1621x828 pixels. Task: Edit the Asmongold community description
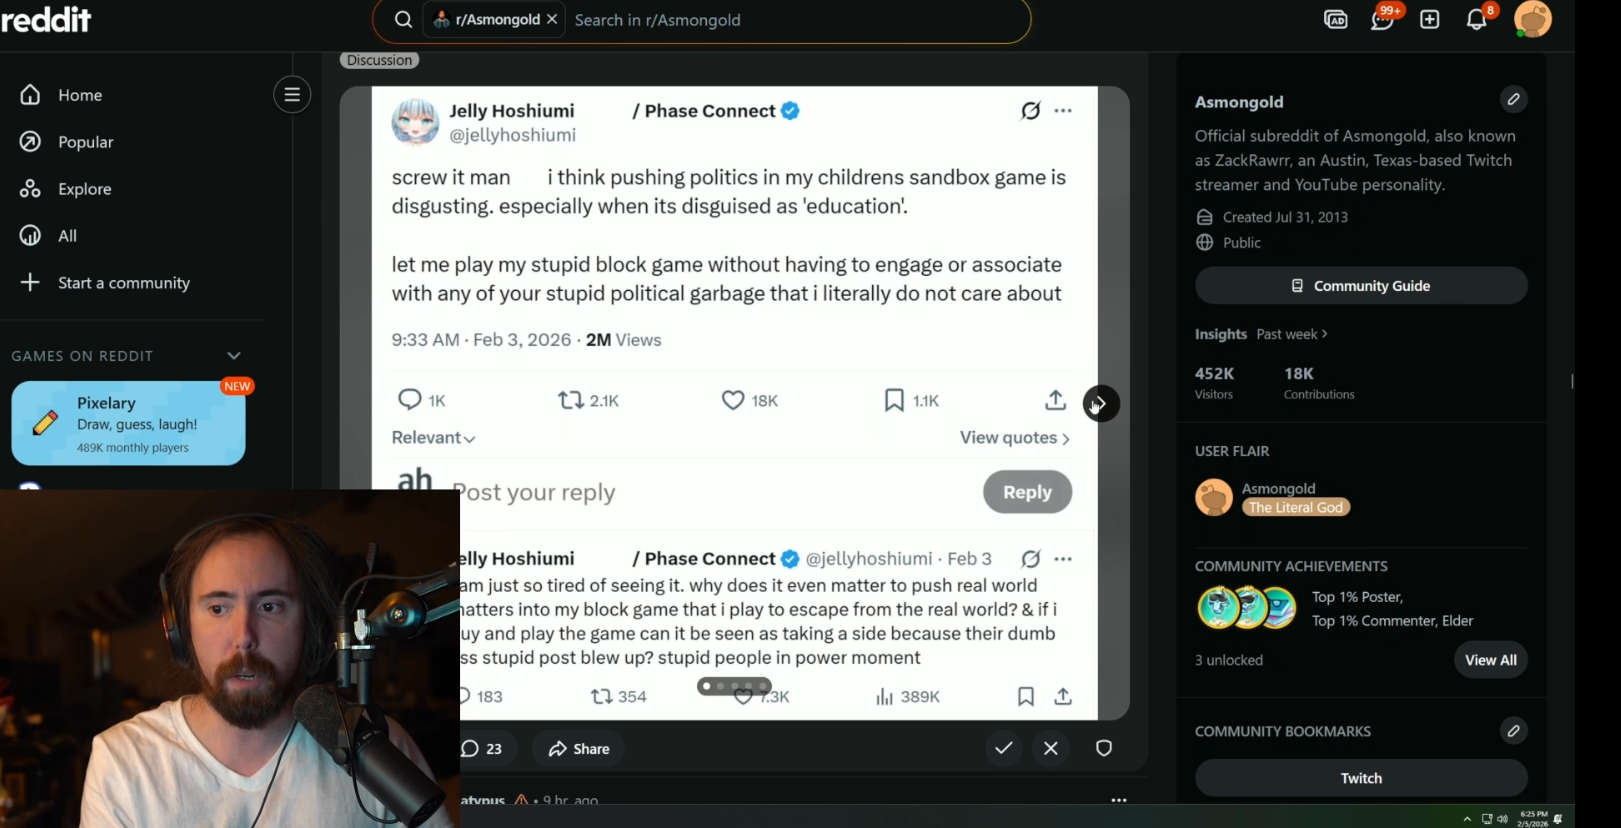pos(1513,99)
